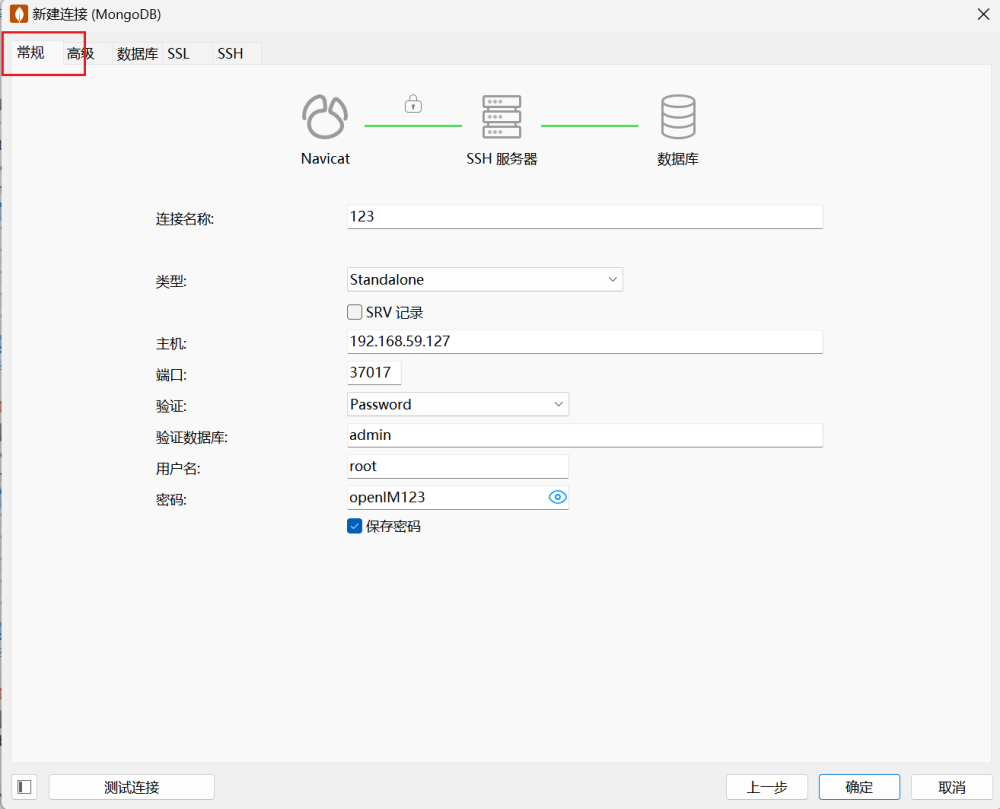Image resolution: width=1000 pixels, height=809 pixels.
Task: Click the 测试连接 button
Action: coord(131,787)
